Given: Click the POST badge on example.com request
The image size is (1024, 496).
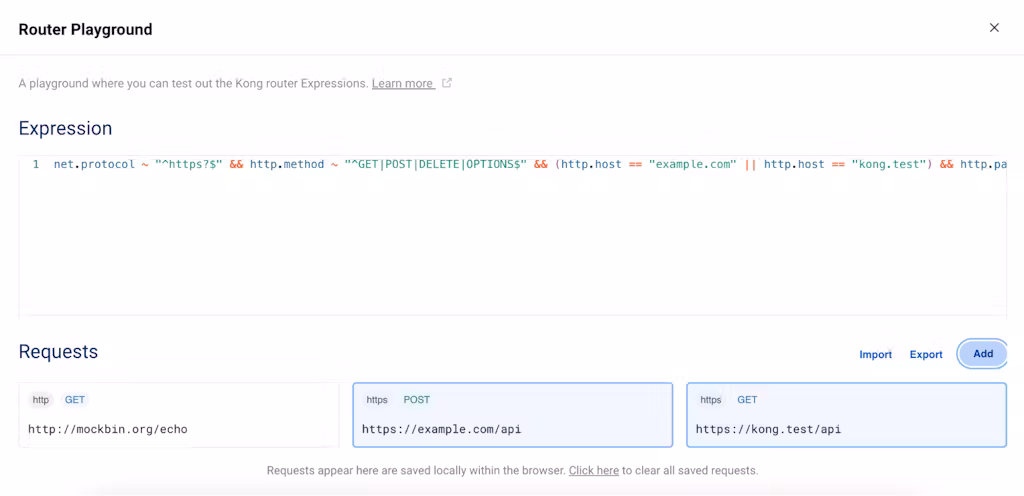Looking at the screenshot, I should click(416, 400).
